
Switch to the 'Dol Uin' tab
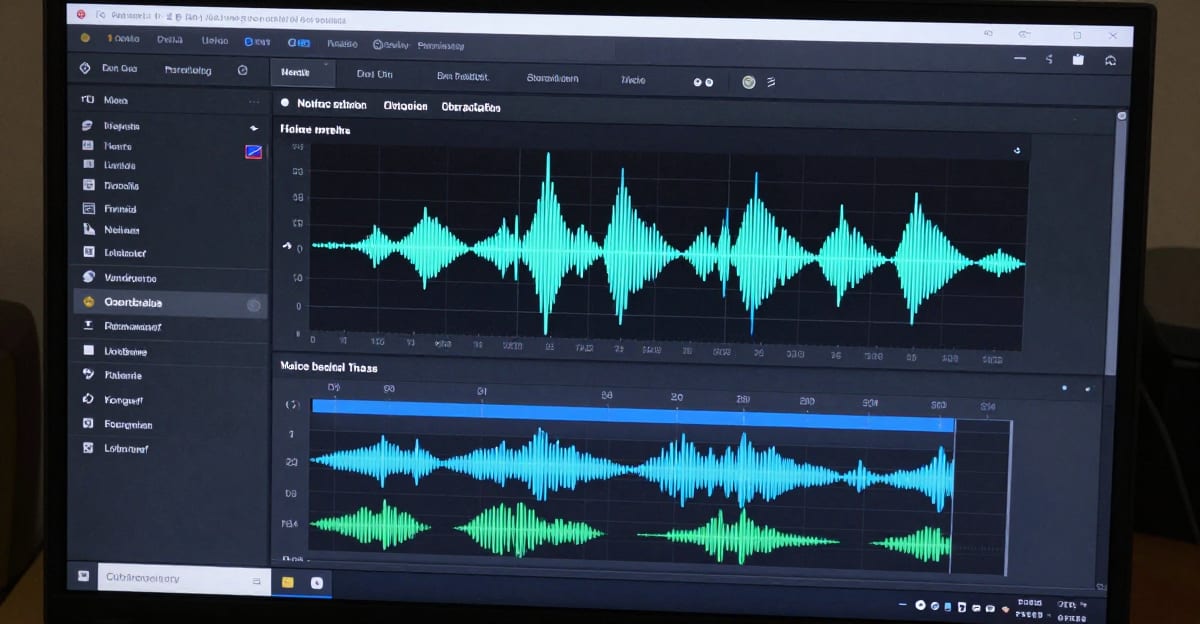click(x=375, y=74)
